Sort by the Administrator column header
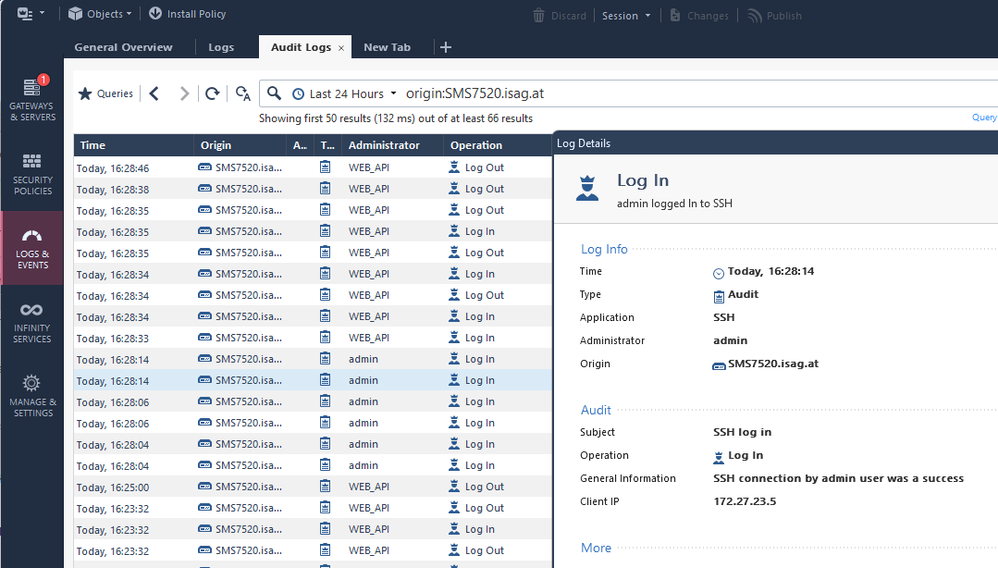Screen dimensions: 998x568 coord(384,145)
